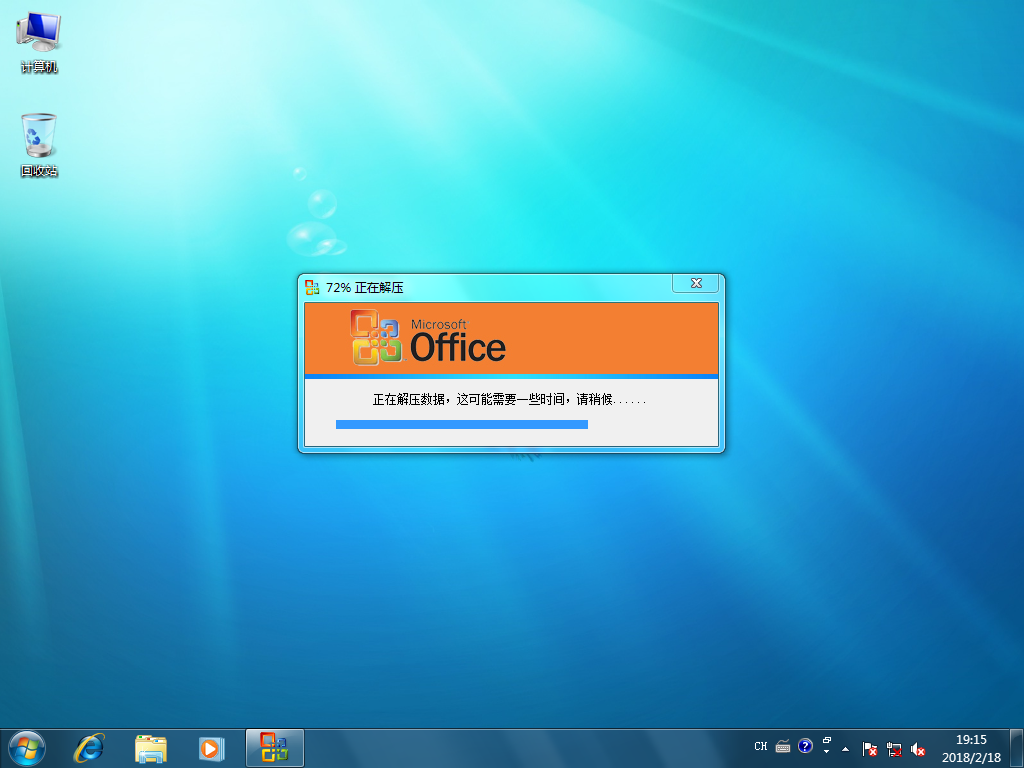The image size is (1024, 768).
Task: Click the Office installer taskbar button
Action: click(274, 748)
